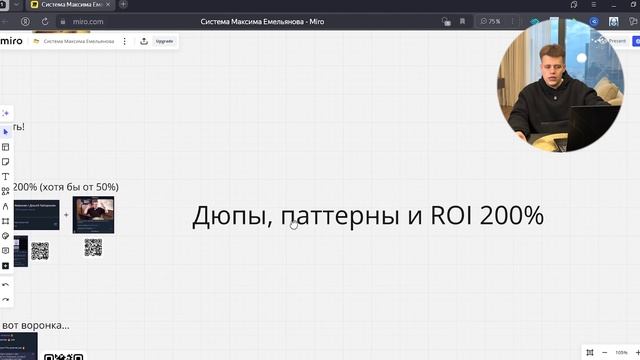The image size is (640, 360).
Task: Open the Templates tool in sidebar
Action: pyautogui.click(x=5, y=147)
